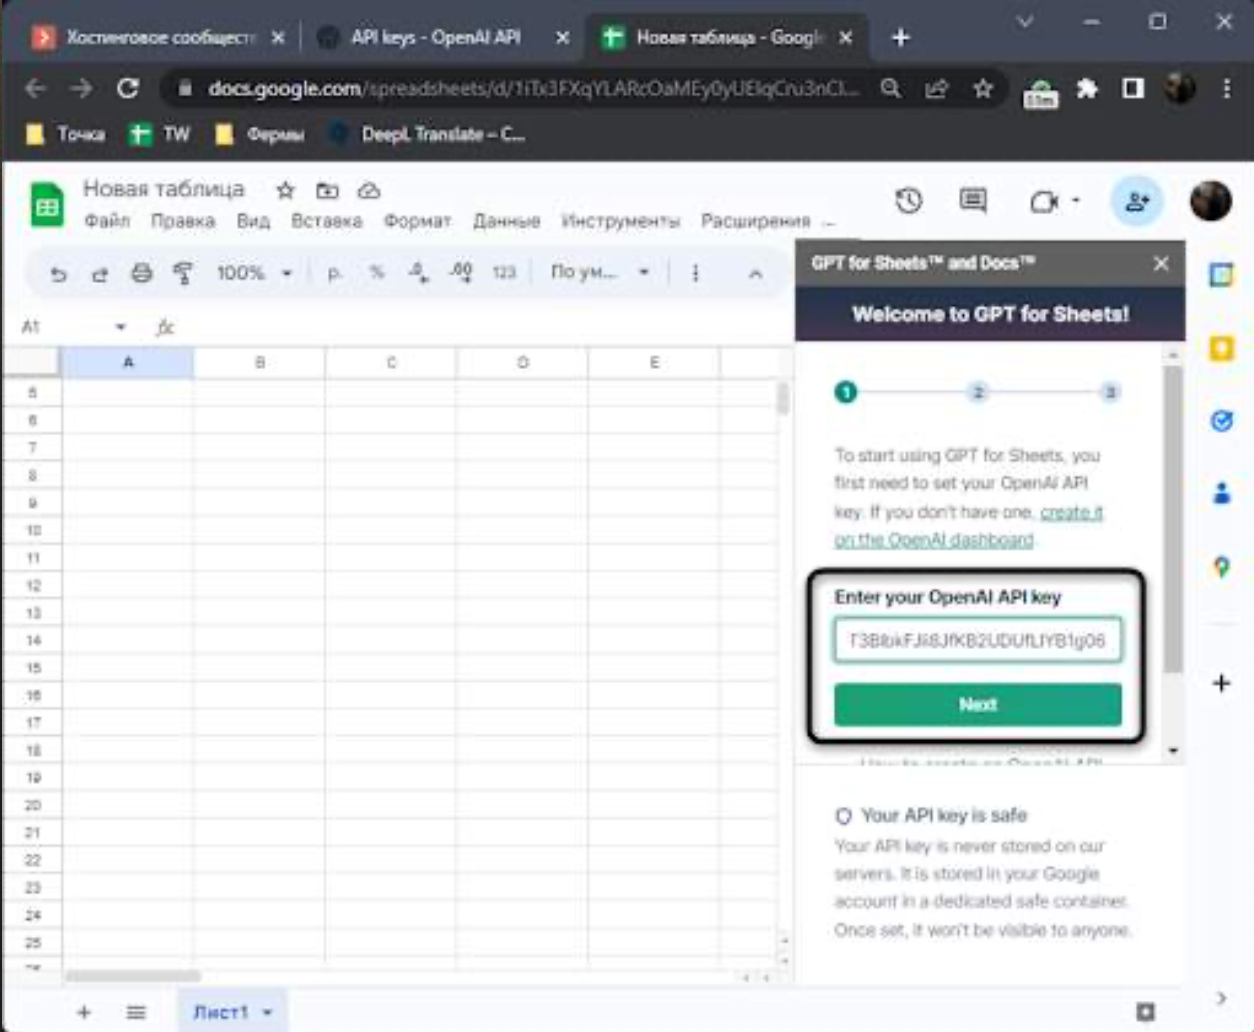This screenshot has height=1032, width=1254.
Task: Open the Вставка menu
Action: click(x=326, y=221)
